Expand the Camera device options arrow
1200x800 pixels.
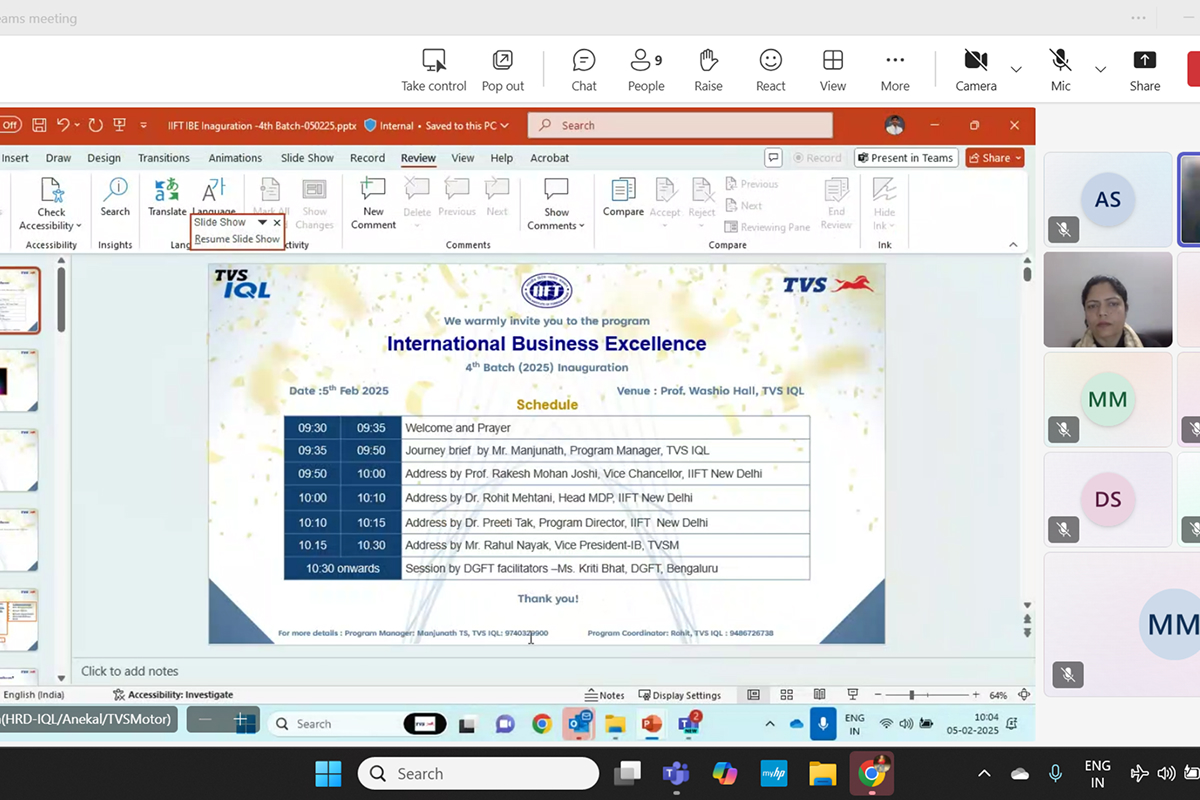[x=1016, y=69]
